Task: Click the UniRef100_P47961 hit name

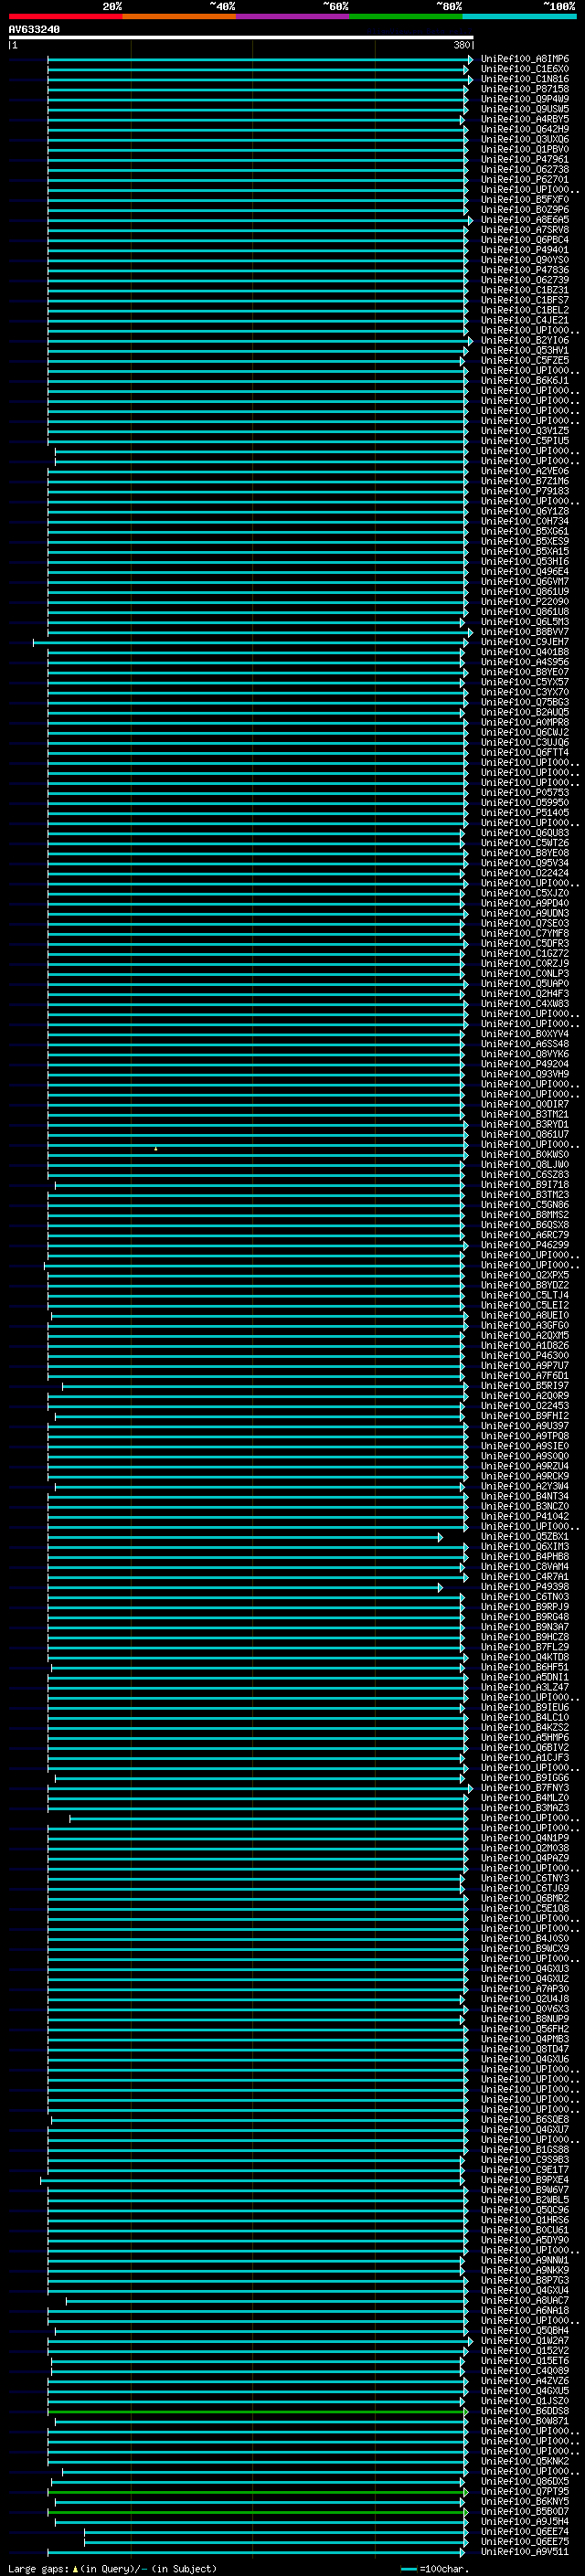Action: point(524,159)
